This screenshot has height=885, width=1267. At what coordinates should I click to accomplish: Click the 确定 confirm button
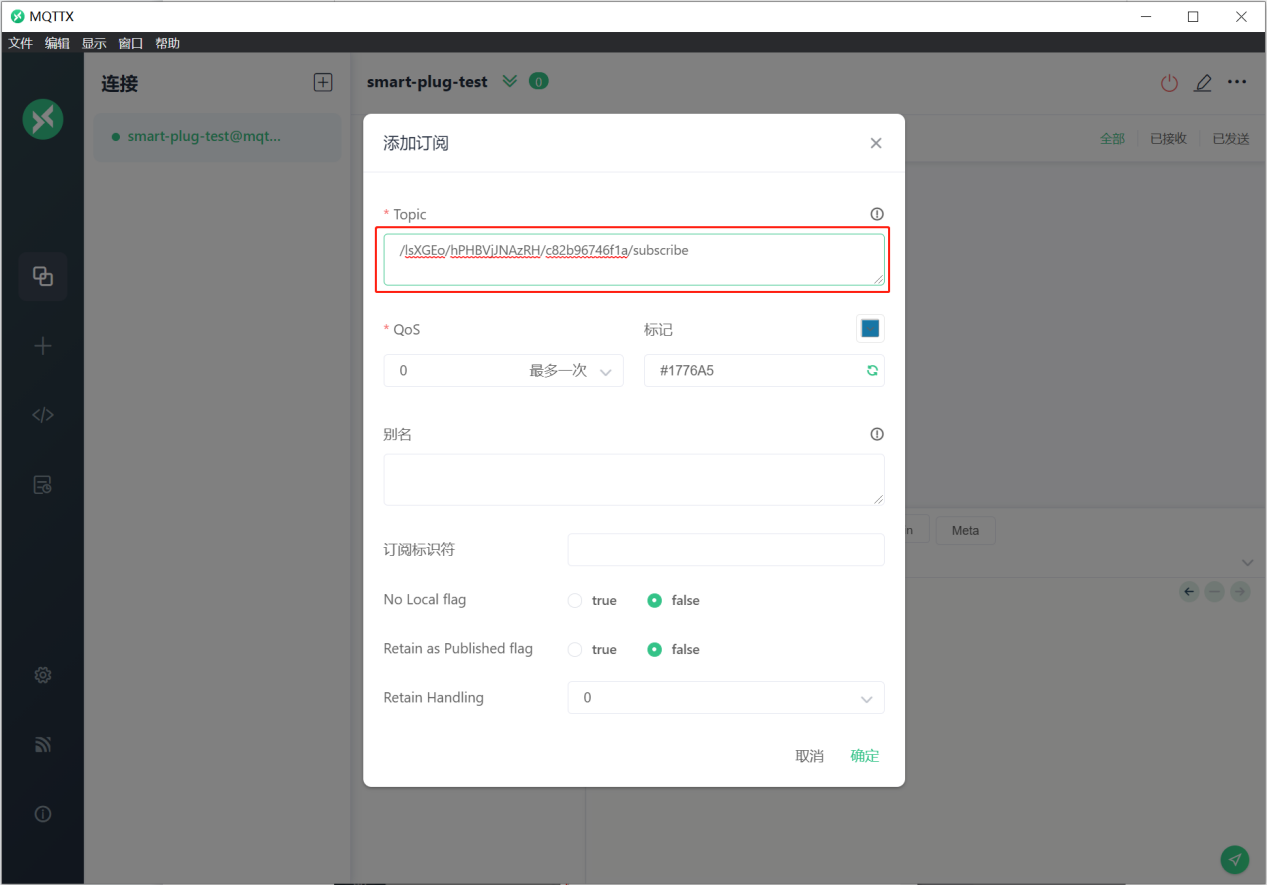coord(864,756)
